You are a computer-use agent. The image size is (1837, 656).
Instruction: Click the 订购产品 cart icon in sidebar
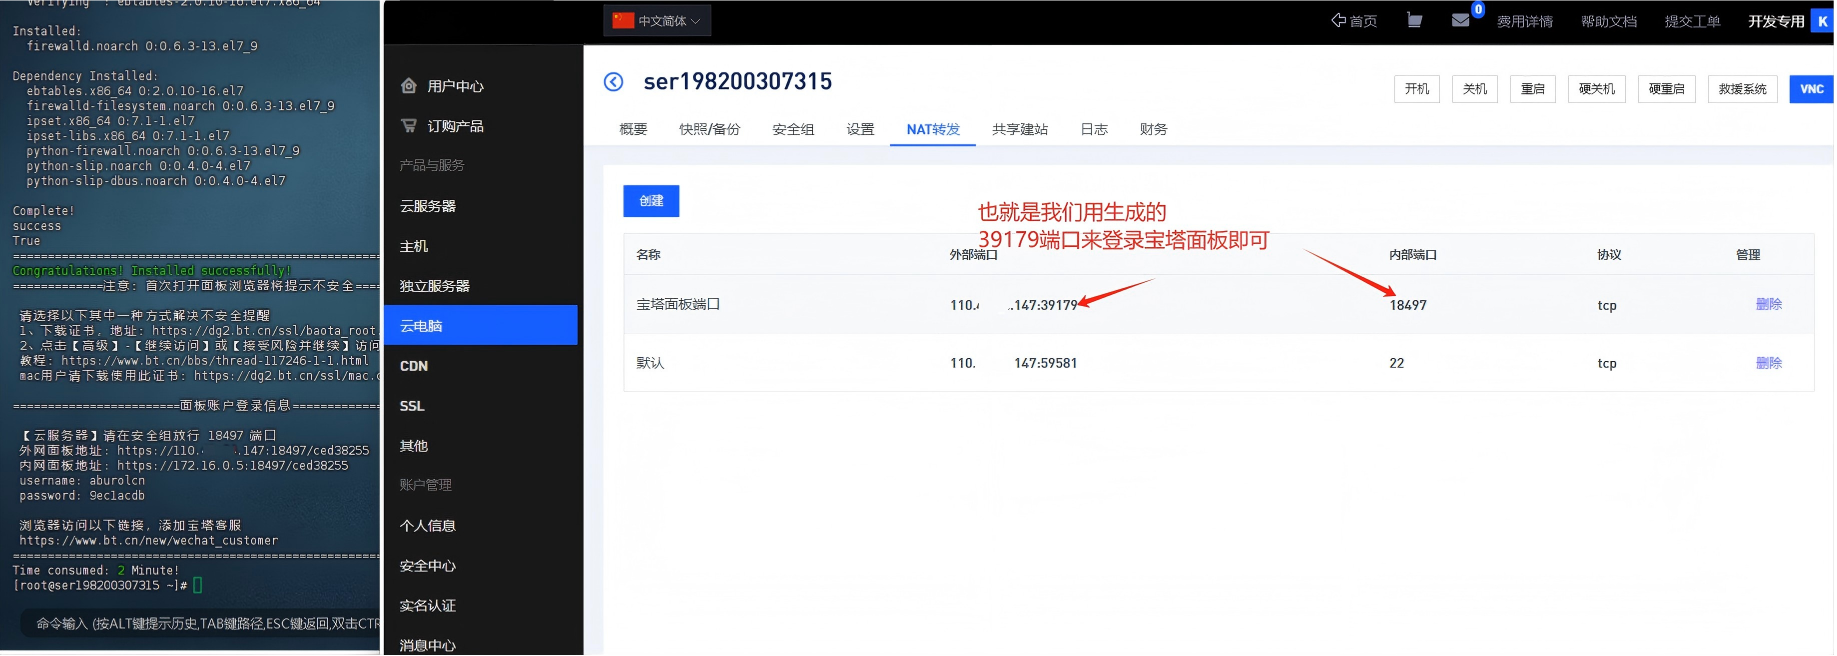[x=409, y=126]
